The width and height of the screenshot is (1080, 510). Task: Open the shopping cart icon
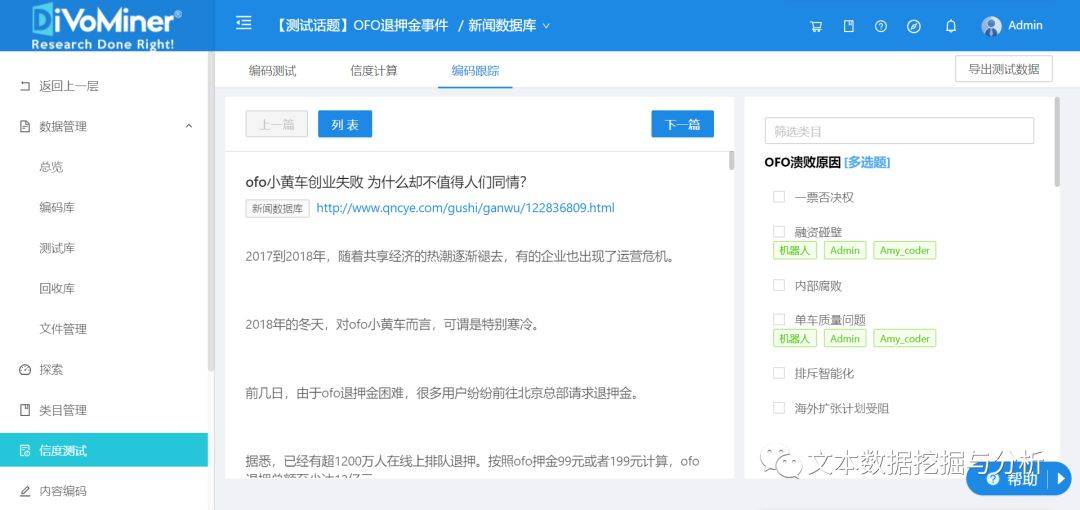point(816,26)
